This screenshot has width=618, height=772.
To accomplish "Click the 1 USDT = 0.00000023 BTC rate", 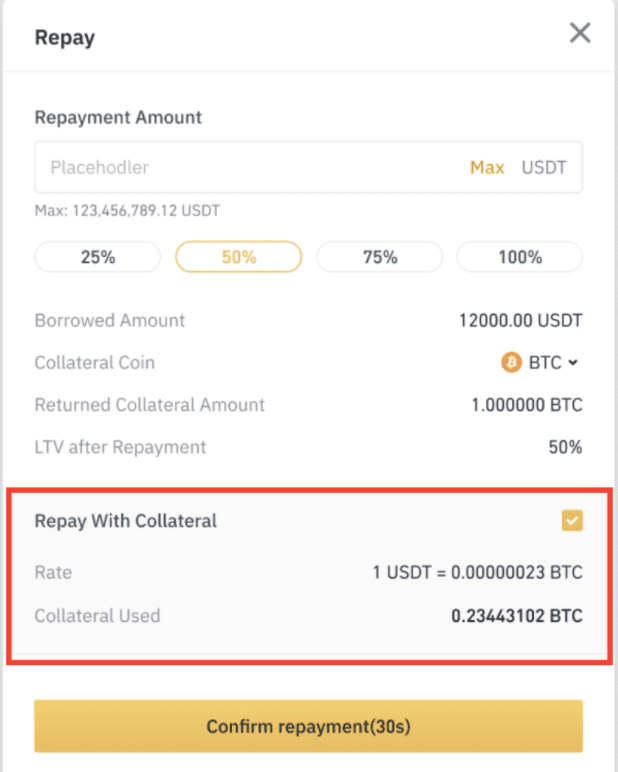I will point(478,572).
